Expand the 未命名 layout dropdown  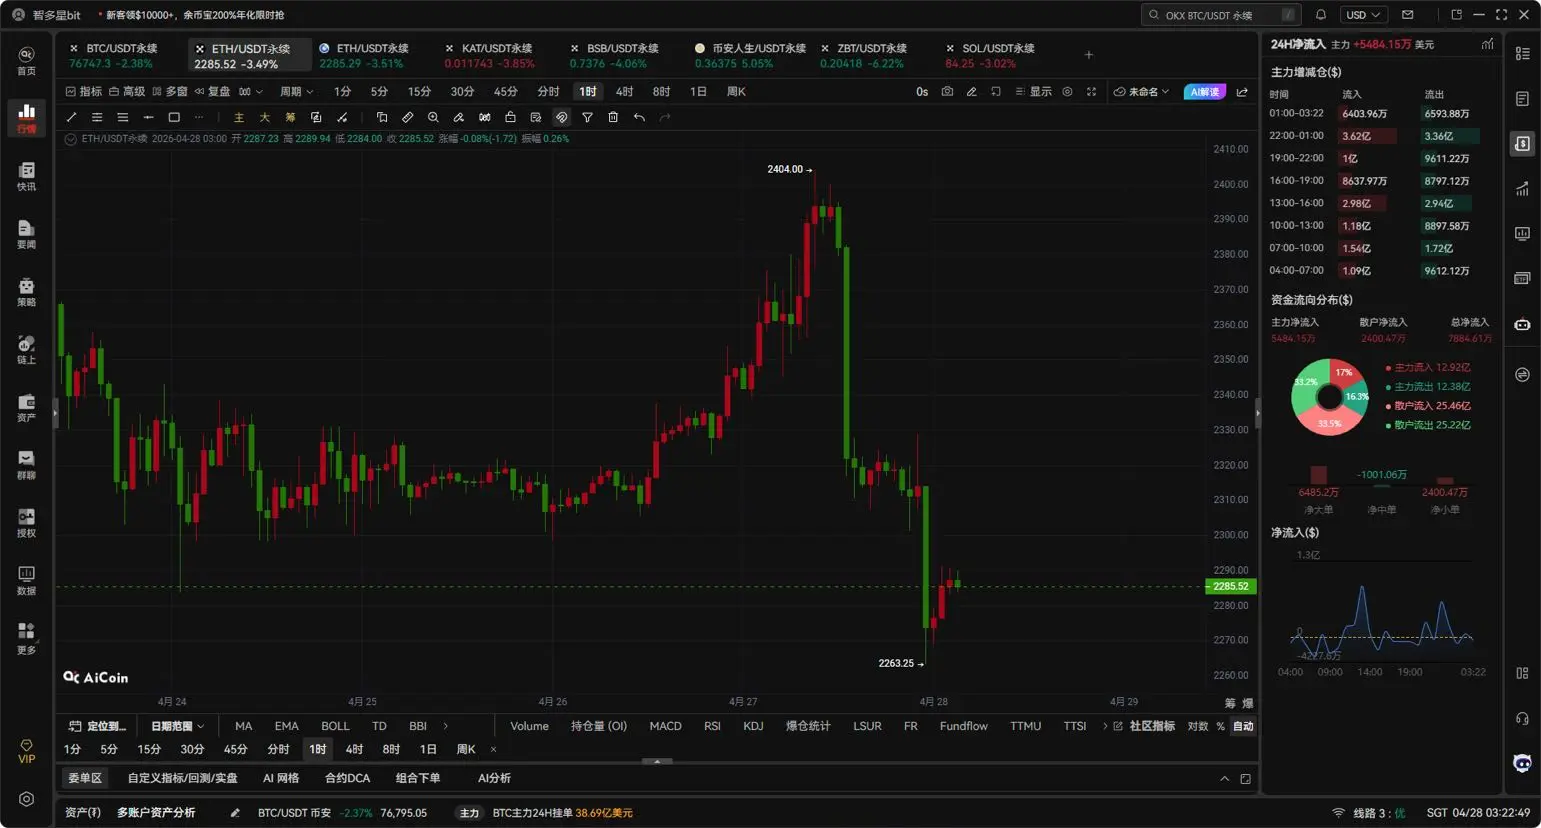1141,91
